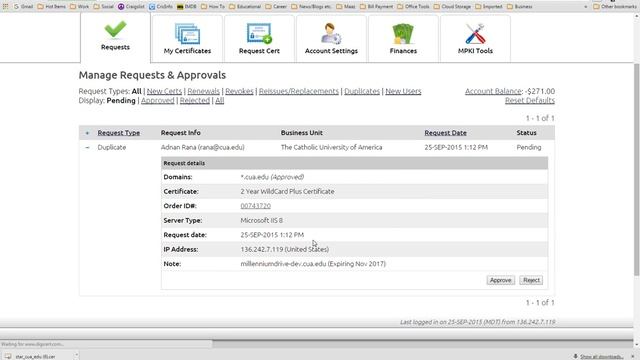Select The Catholic University of America cell
This screenshot has height=360, width=640.
(x=331, y=147)
